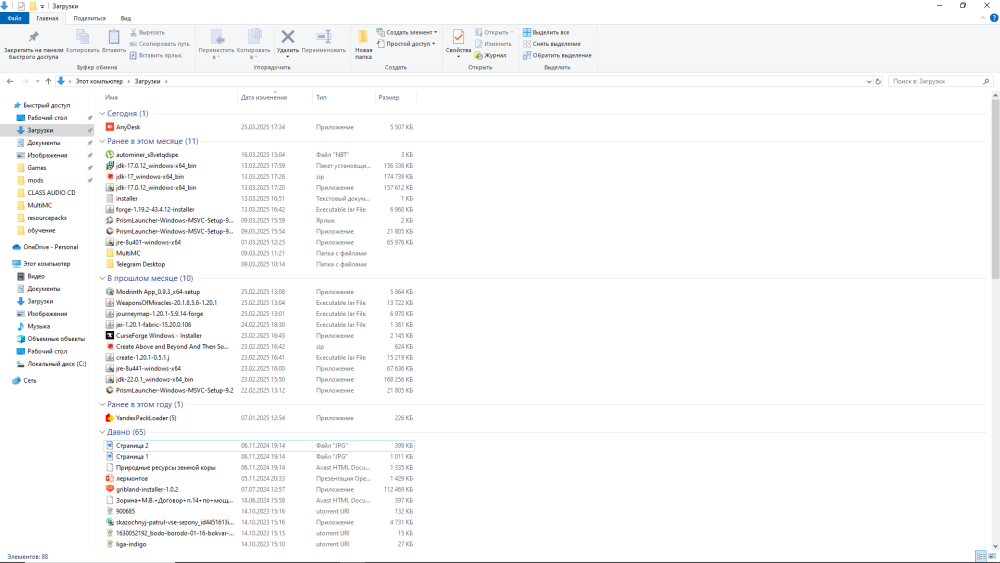
Task: Select the AnyDesk file icon
Action: 110,127
